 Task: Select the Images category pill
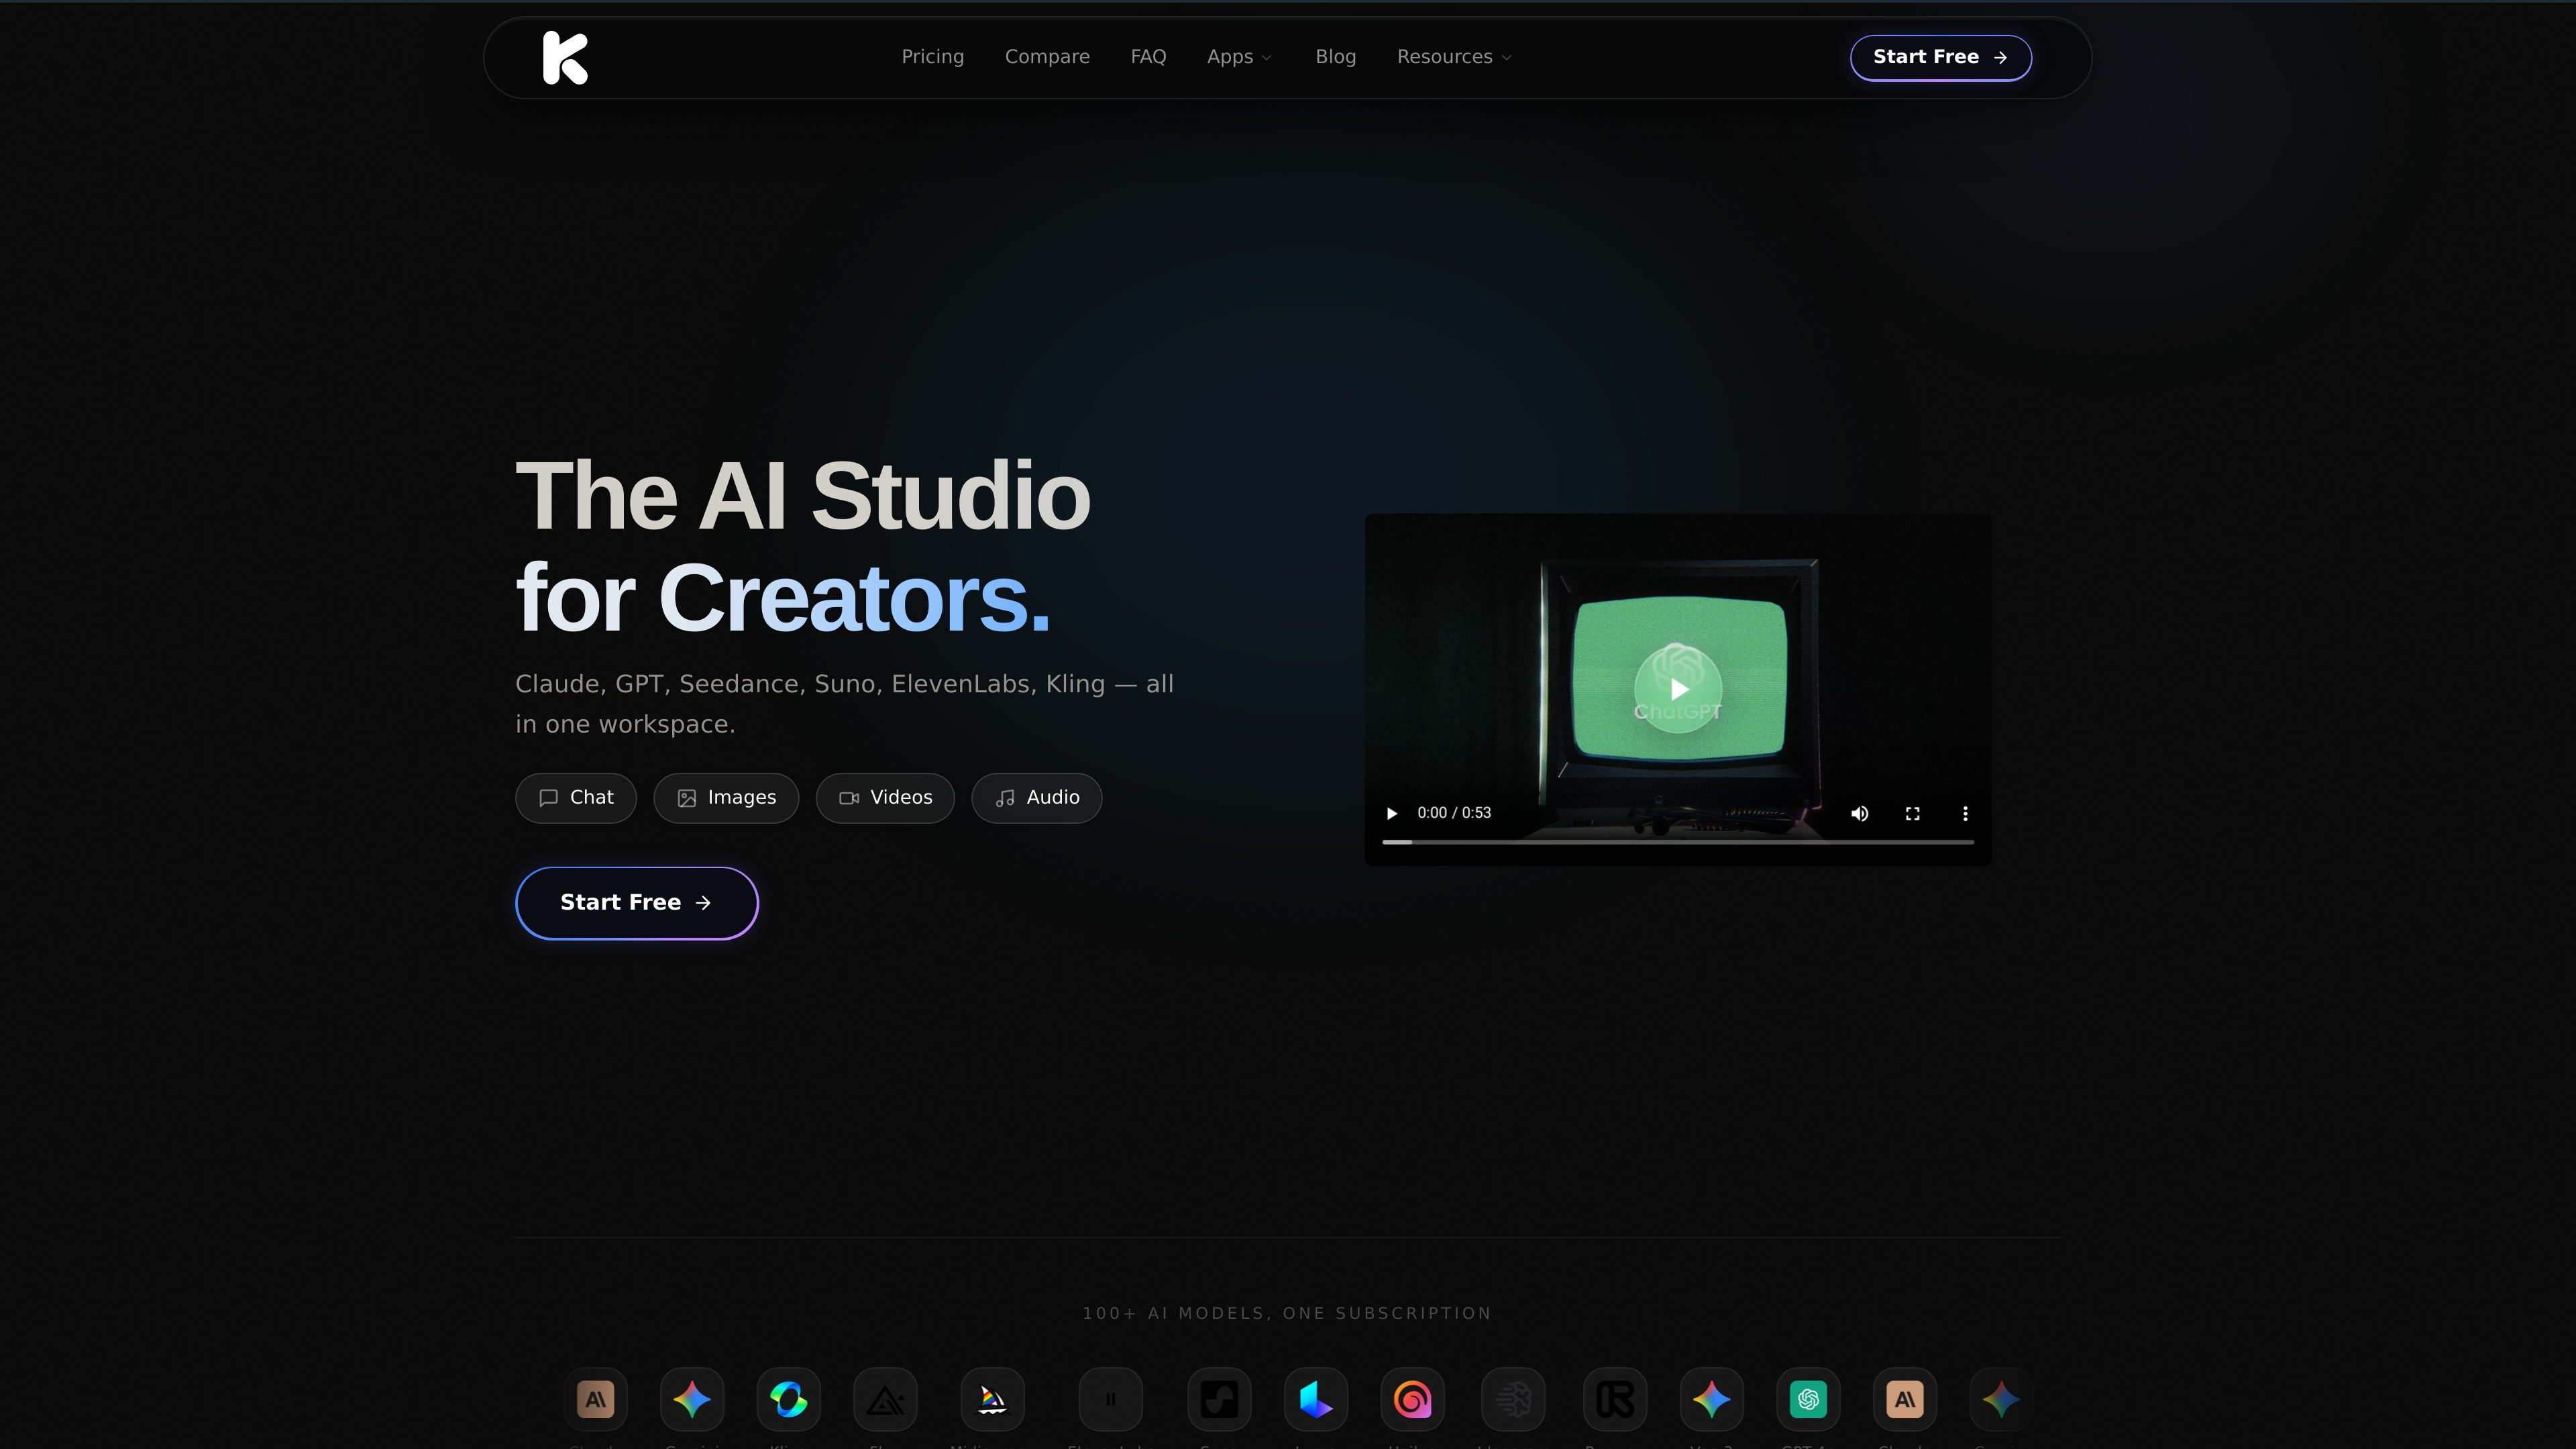tap(726, 798)
